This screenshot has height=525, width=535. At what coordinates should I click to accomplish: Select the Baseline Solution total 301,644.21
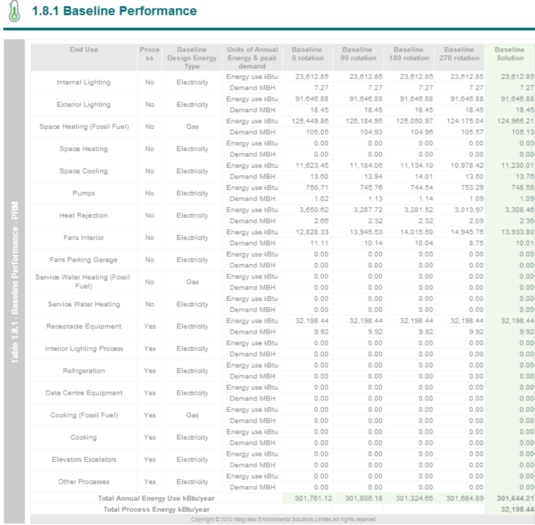[515, 498]
